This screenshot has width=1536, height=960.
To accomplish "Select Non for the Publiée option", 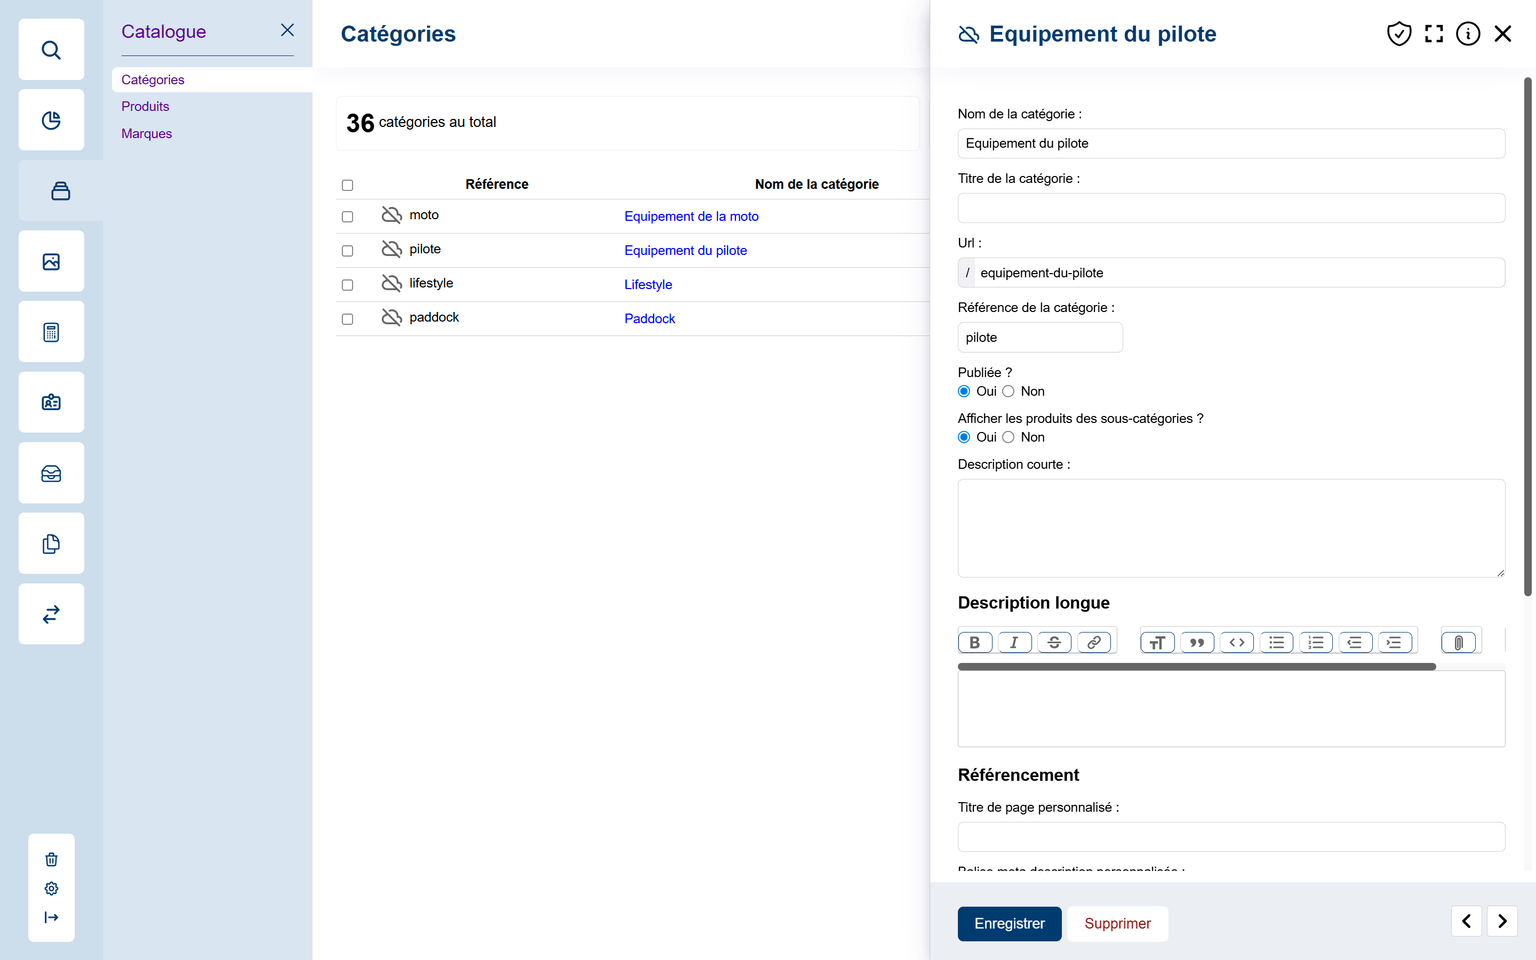I will tap(1008, 392).
